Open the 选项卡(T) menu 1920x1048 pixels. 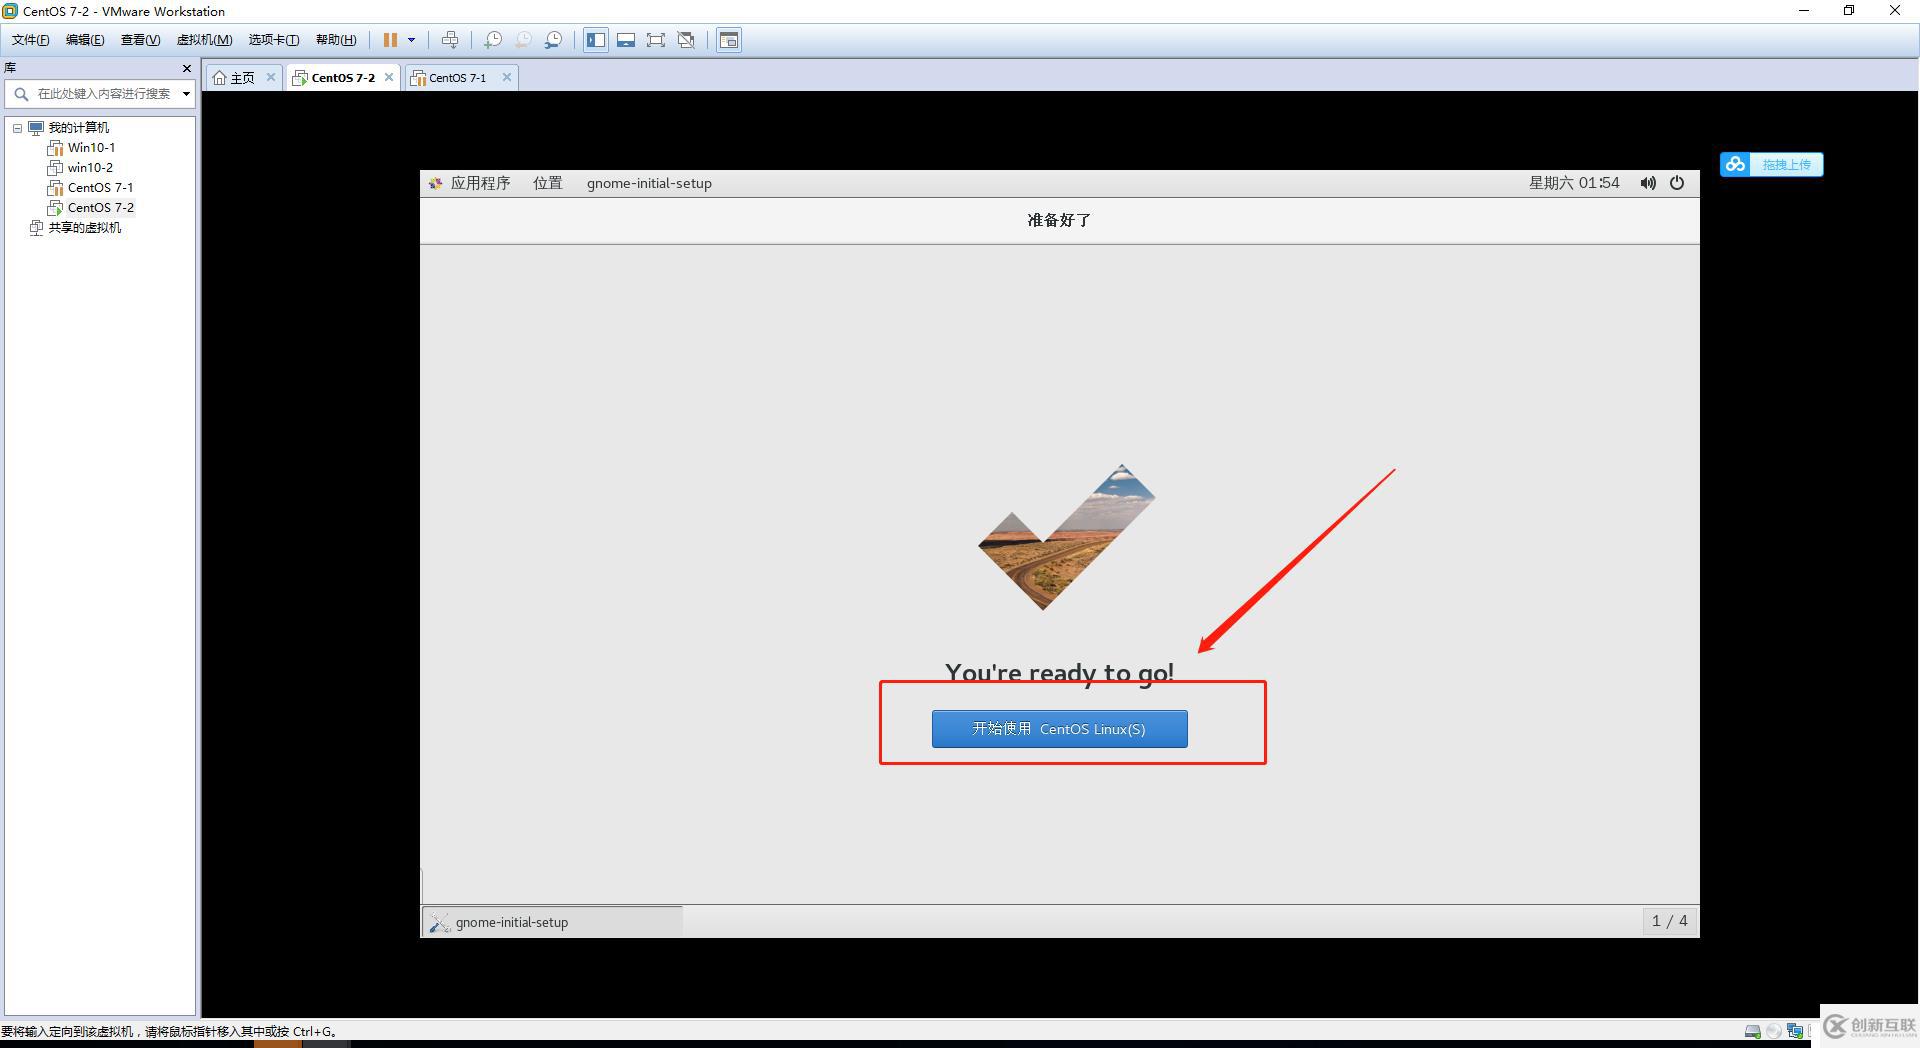(274, 40)
